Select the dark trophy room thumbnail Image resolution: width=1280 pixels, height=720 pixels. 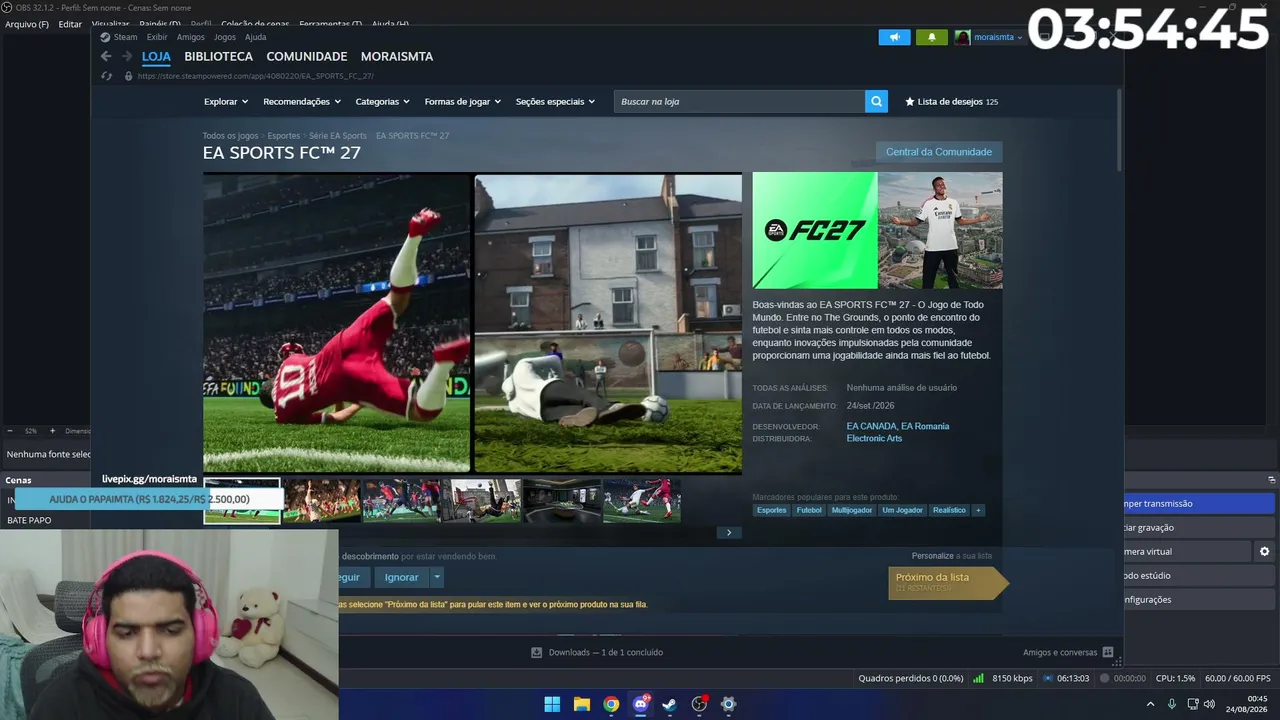coord(561,500)
